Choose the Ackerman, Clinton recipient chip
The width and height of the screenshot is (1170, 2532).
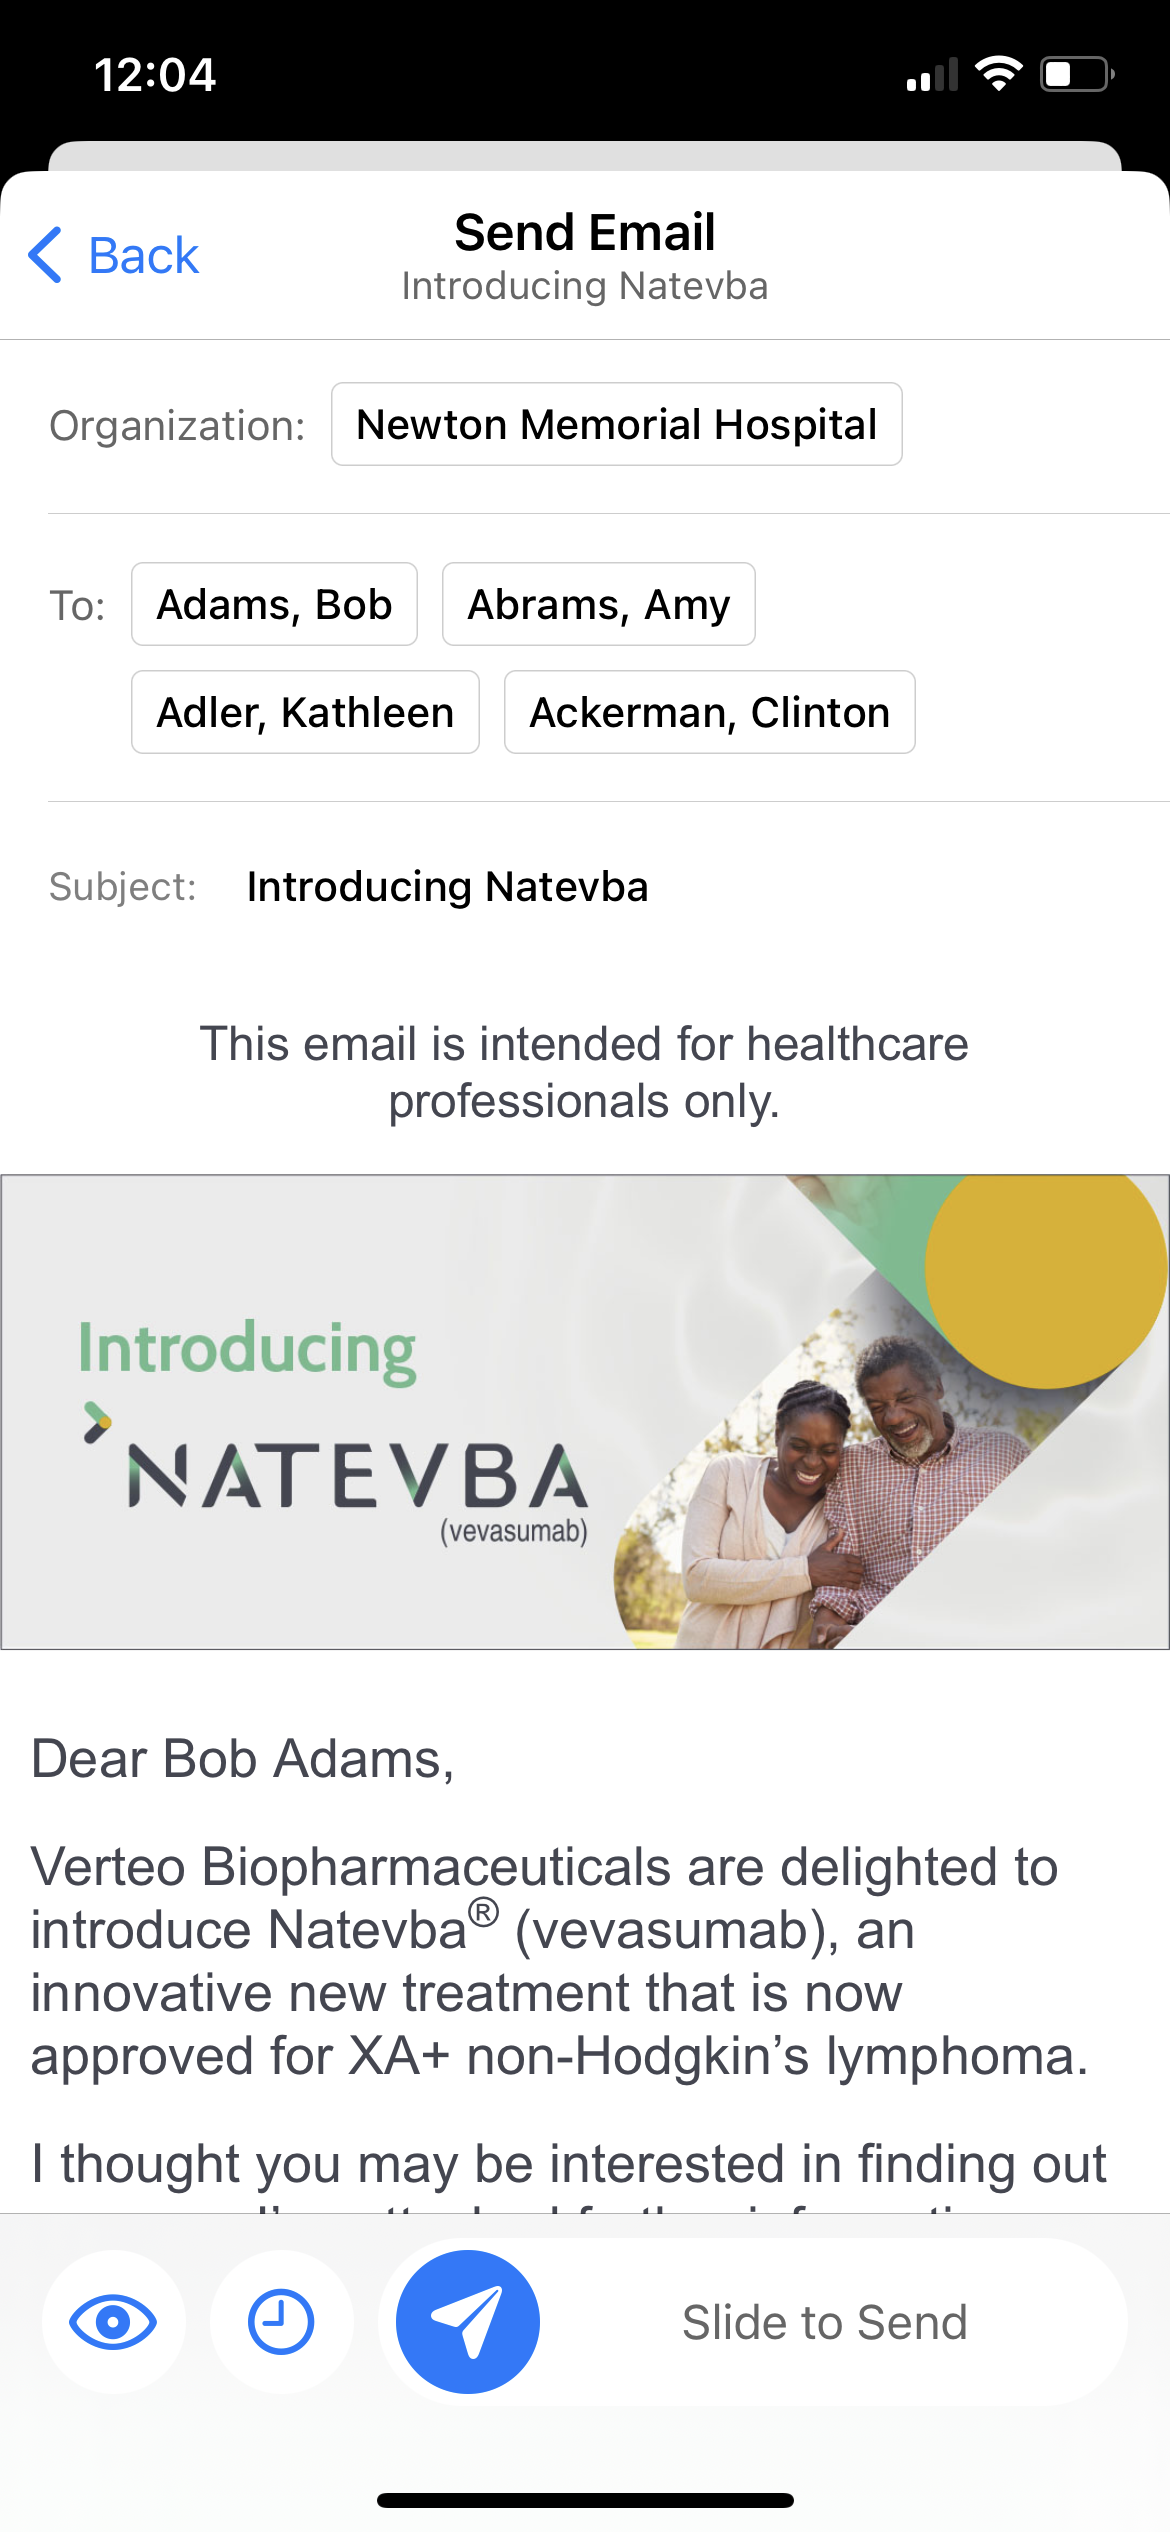coord(709,713)
